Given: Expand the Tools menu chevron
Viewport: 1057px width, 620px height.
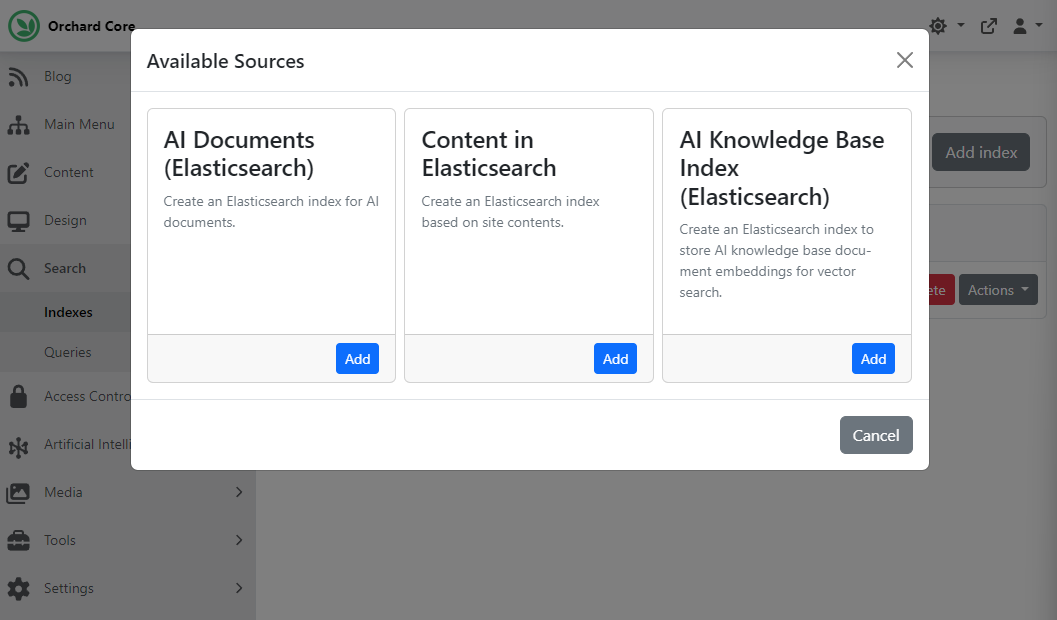Looking at the screenshot, I should click(x=239, y=540).
